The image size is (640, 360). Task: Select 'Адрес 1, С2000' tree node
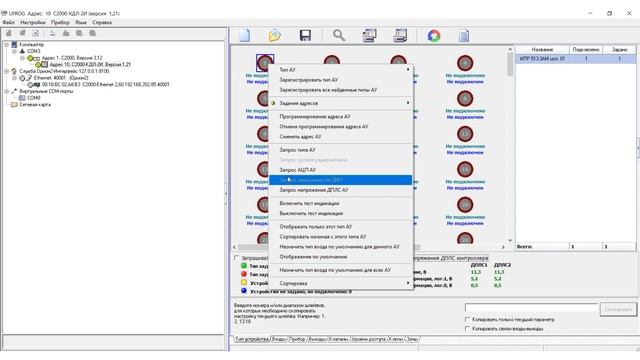[72, 58]
